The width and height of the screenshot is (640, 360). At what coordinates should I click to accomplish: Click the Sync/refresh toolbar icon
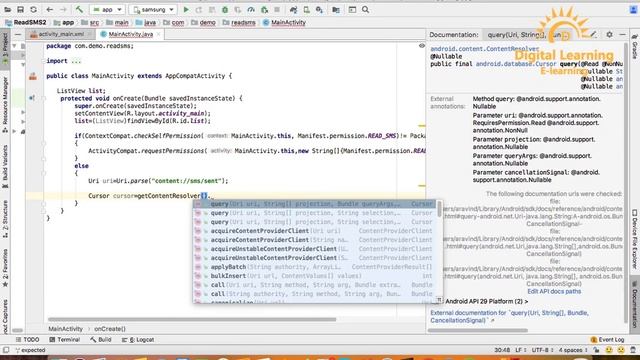(x=33, y=9)
